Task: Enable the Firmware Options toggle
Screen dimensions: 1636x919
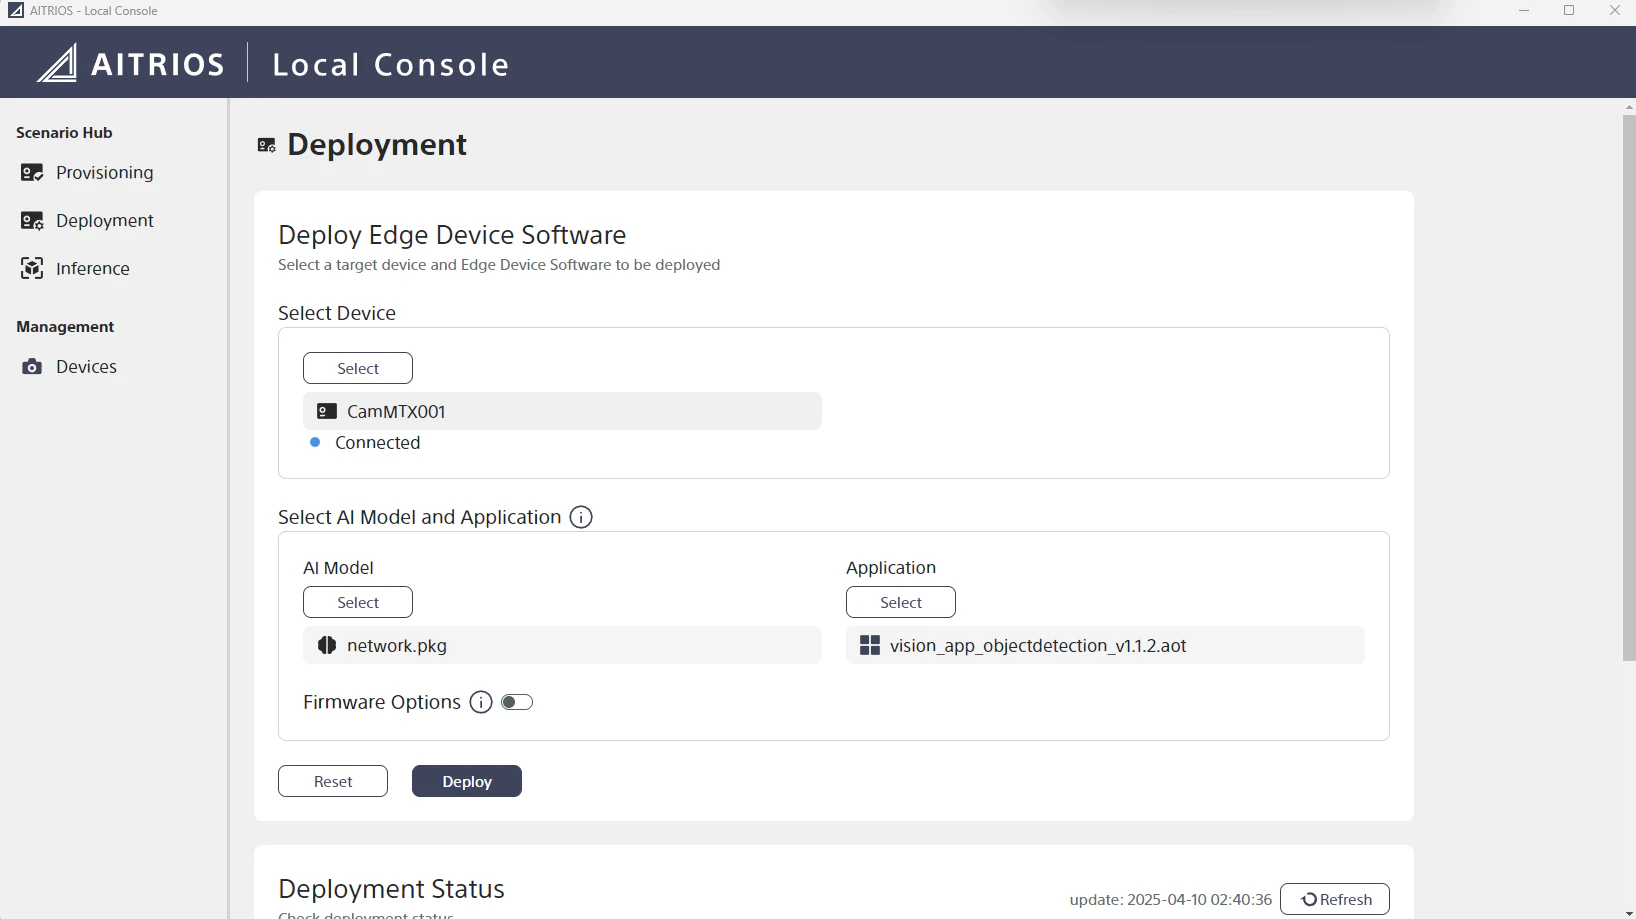Action: 517,702
